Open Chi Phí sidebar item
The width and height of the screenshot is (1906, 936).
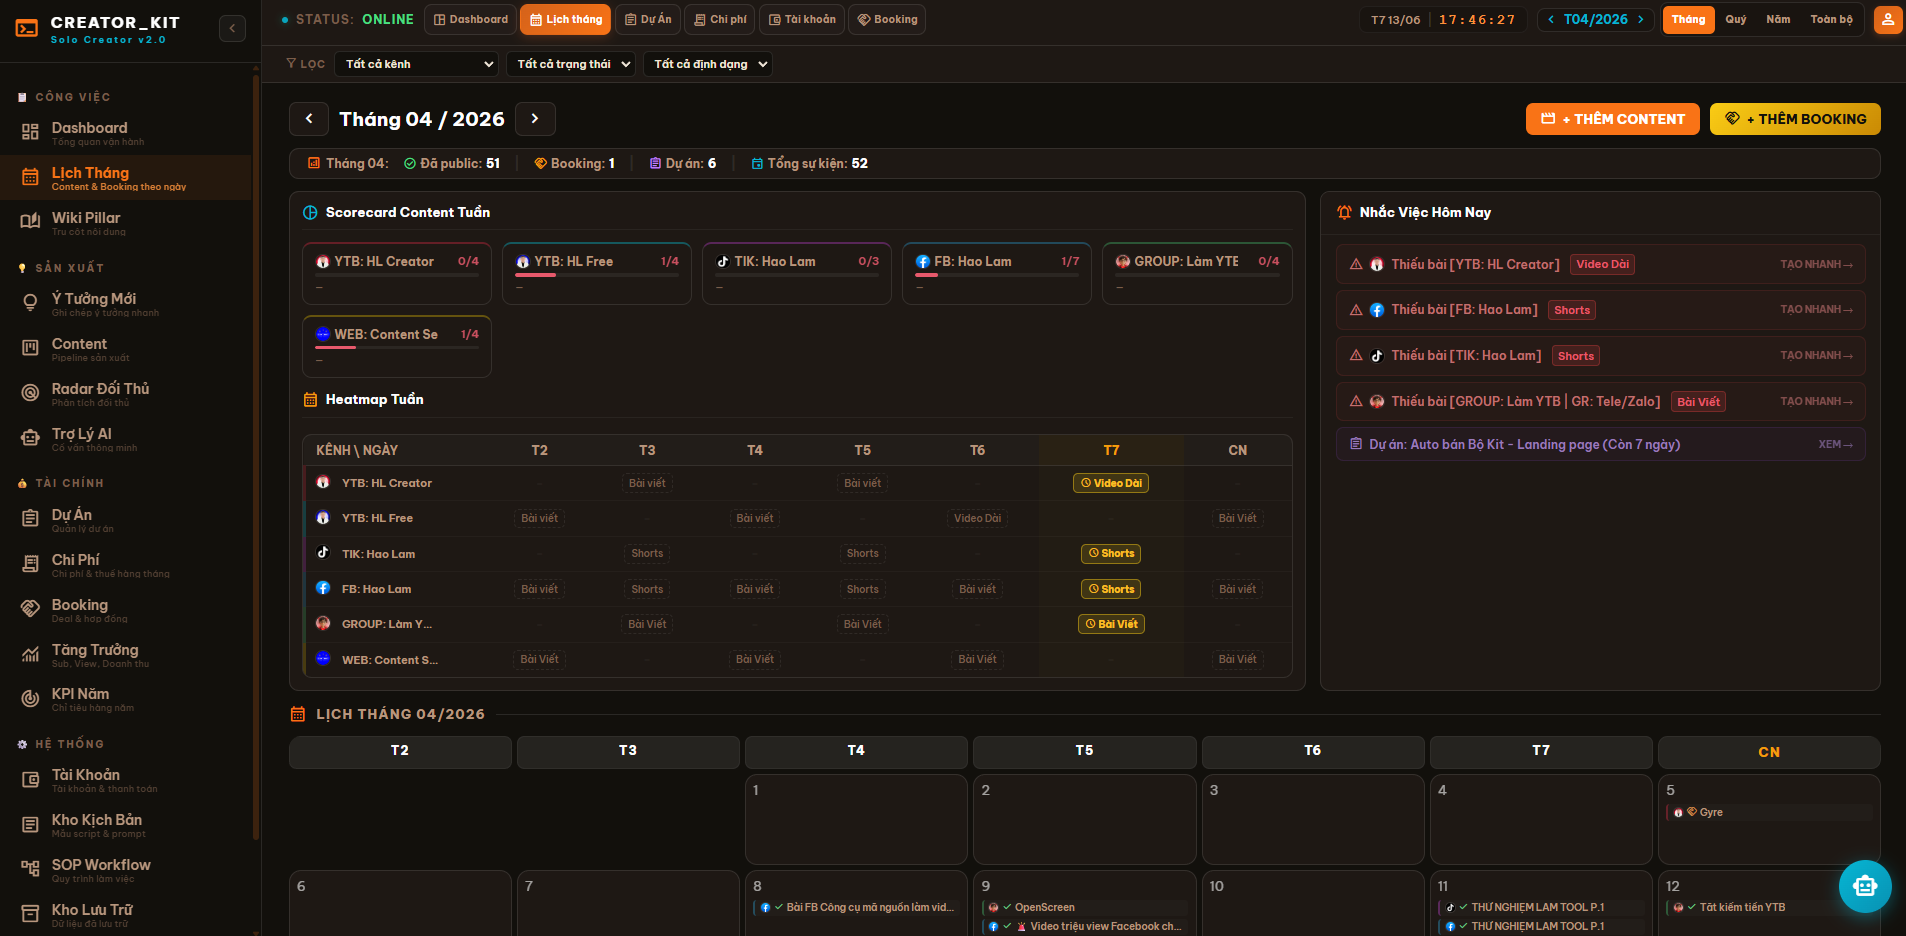tap(126, 565)
